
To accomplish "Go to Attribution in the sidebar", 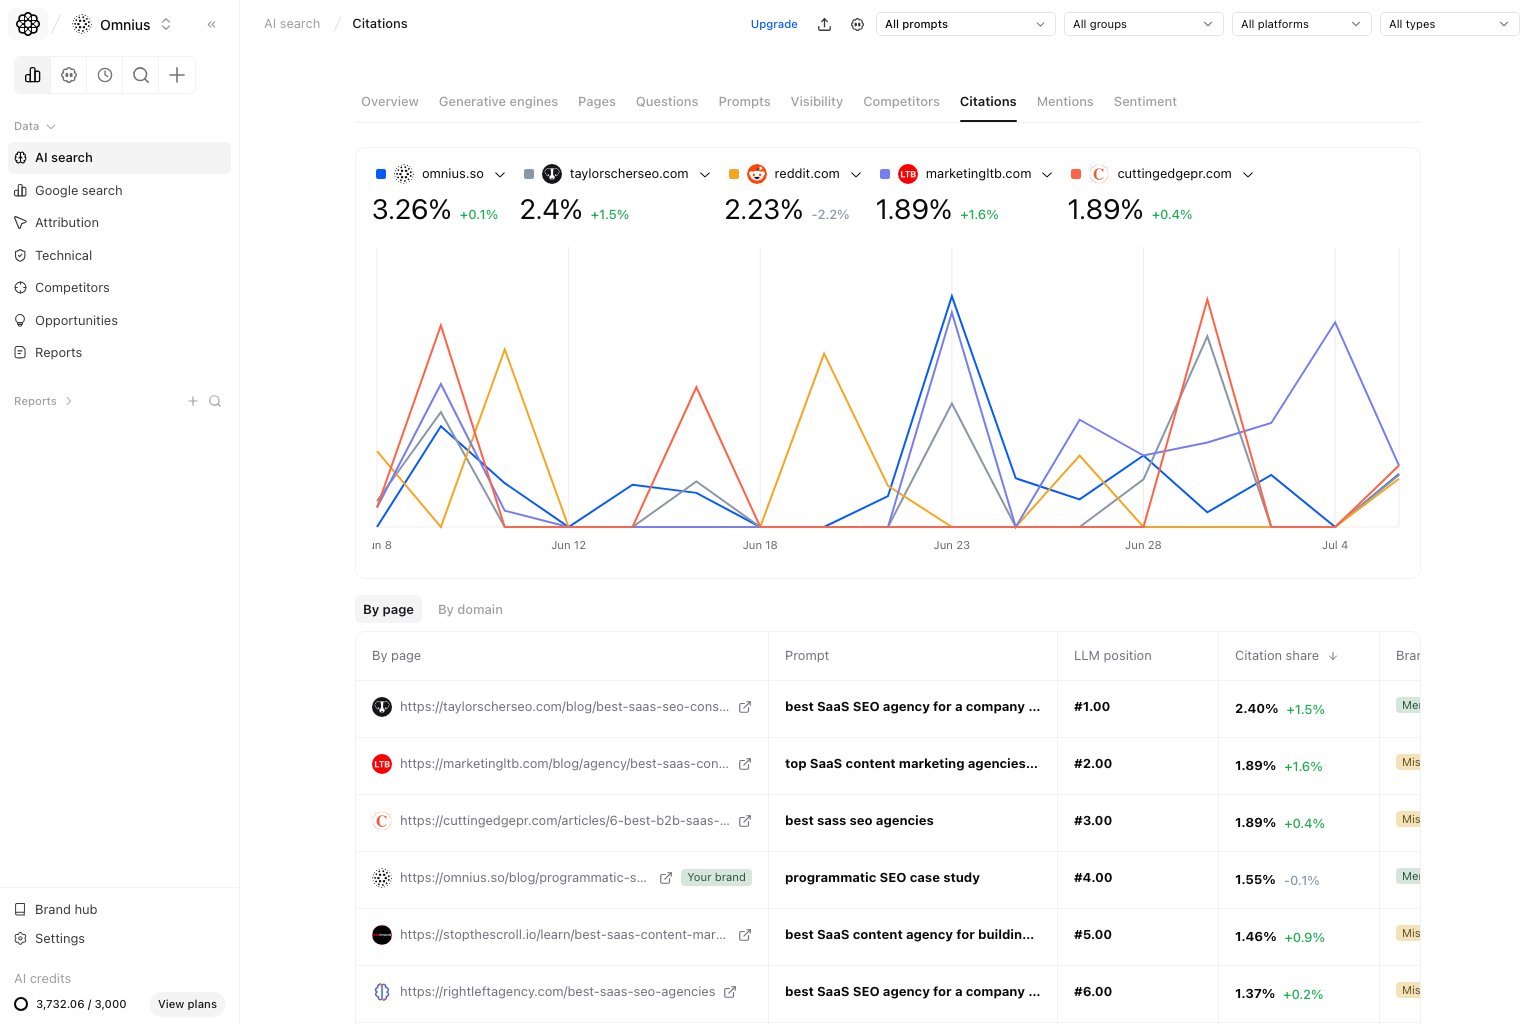I will [119, 223].
